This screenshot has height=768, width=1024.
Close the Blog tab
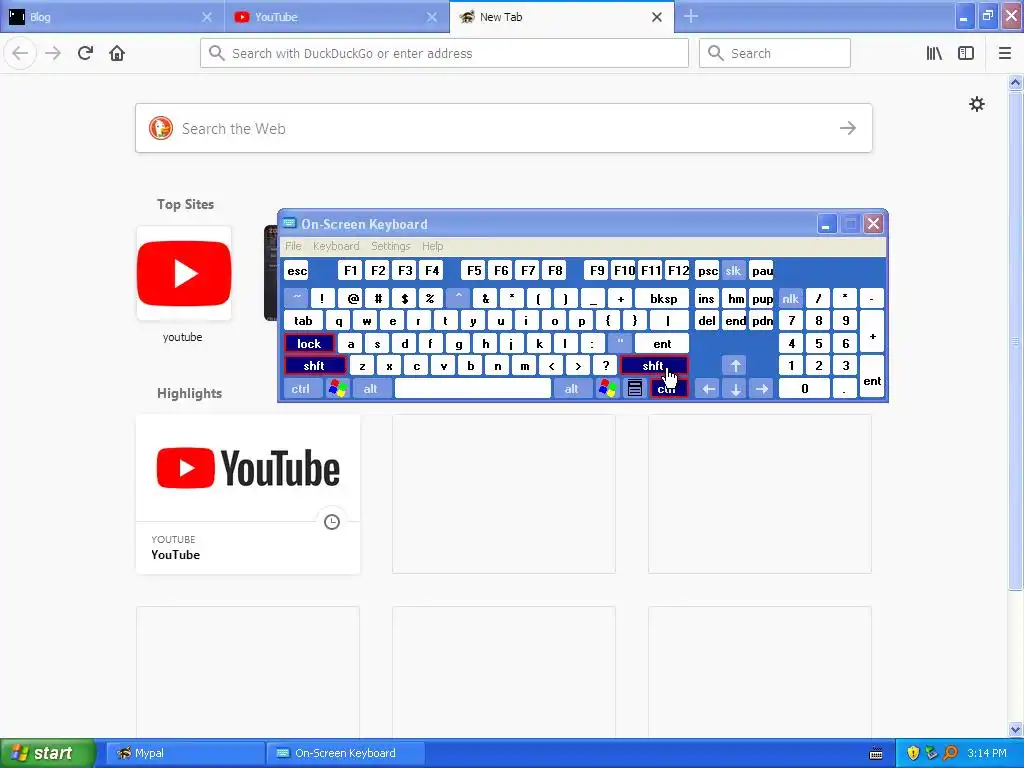click(207, 17)
